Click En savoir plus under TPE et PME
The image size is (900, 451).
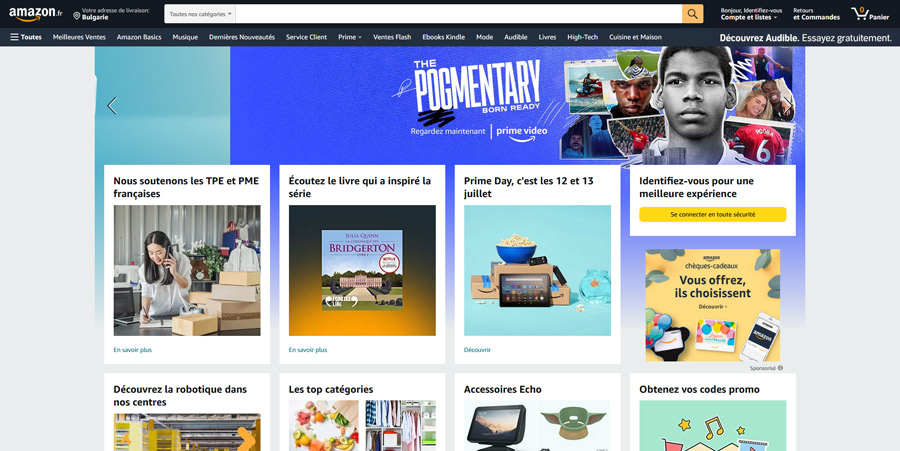point(133,350)
